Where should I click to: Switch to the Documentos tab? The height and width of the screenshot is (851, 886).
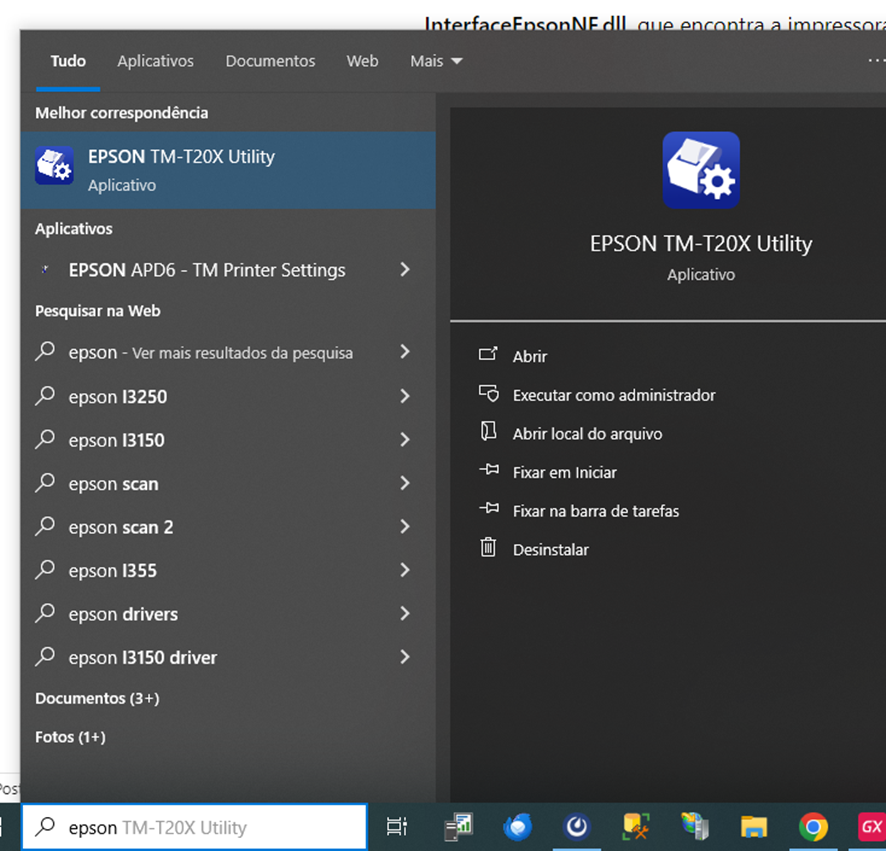click(x=270, y=61)
